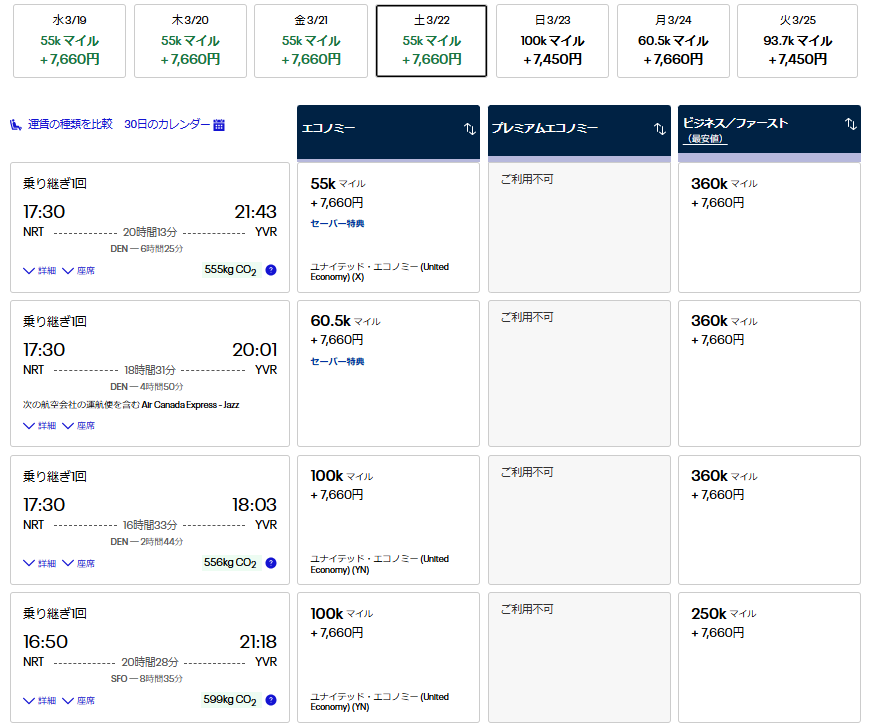Select the 水 3/19 date tab
Image resolution: width=869 pixels, height=724 pixels.
pyautogui.click(x=69, y=41)
